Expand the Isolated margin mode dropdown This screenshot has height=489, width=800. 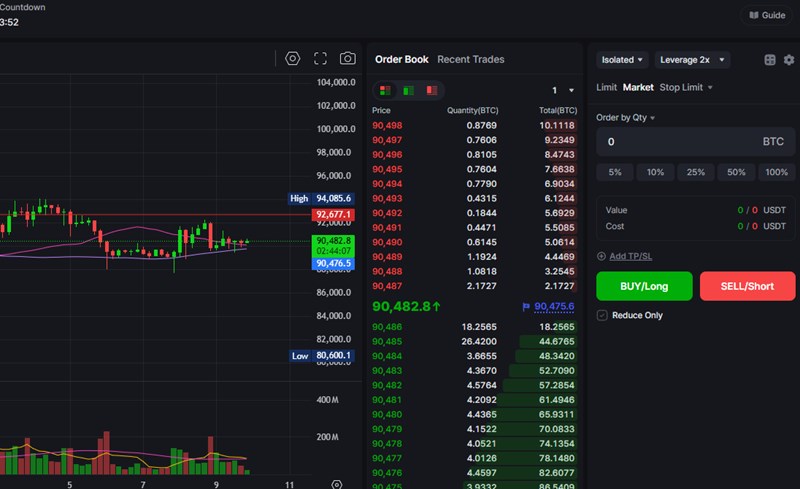[622, 60]
